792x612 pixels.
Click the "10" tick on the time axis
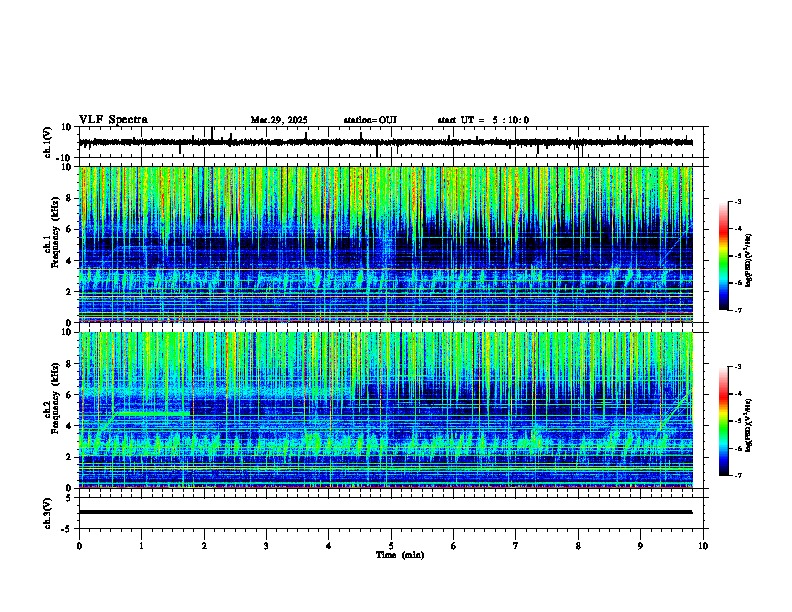click(x=703, y=546)
